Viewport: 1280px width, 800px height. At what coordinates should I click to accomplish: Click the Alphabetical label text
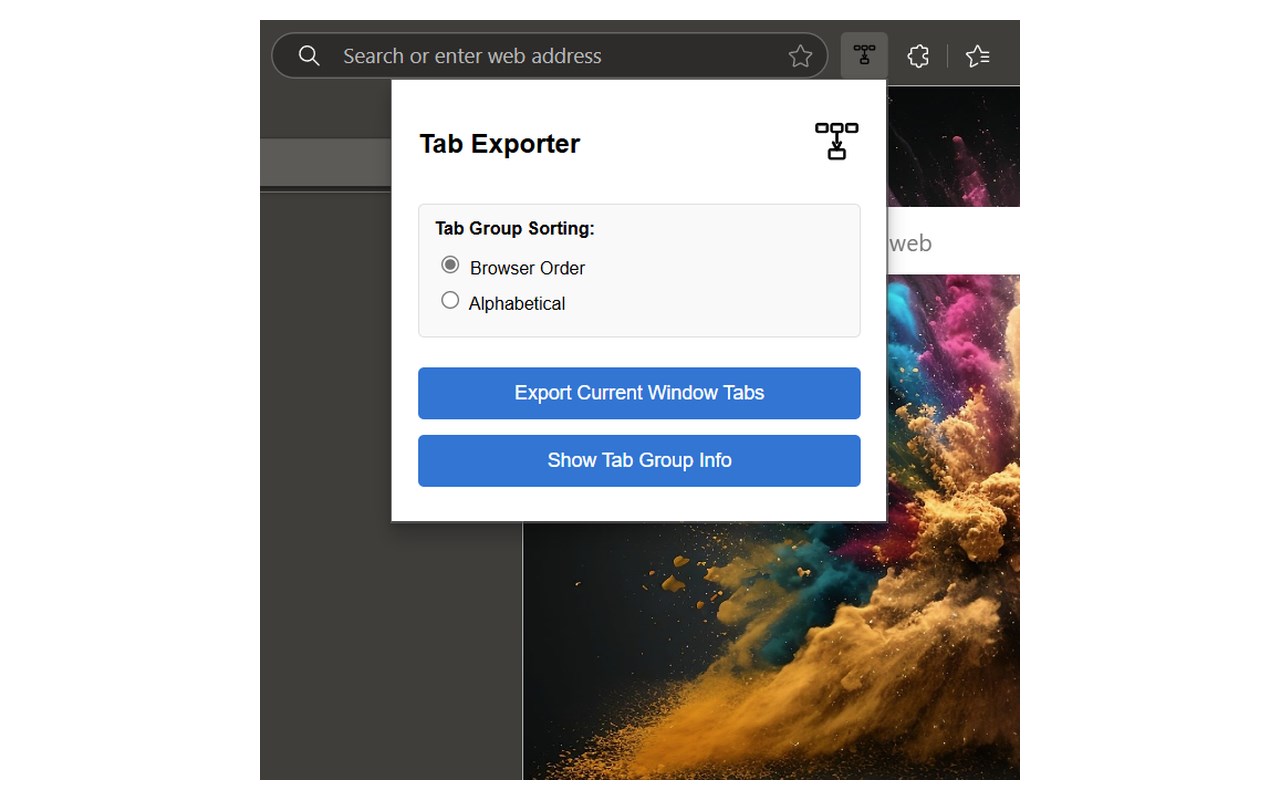tap(517, 303)
